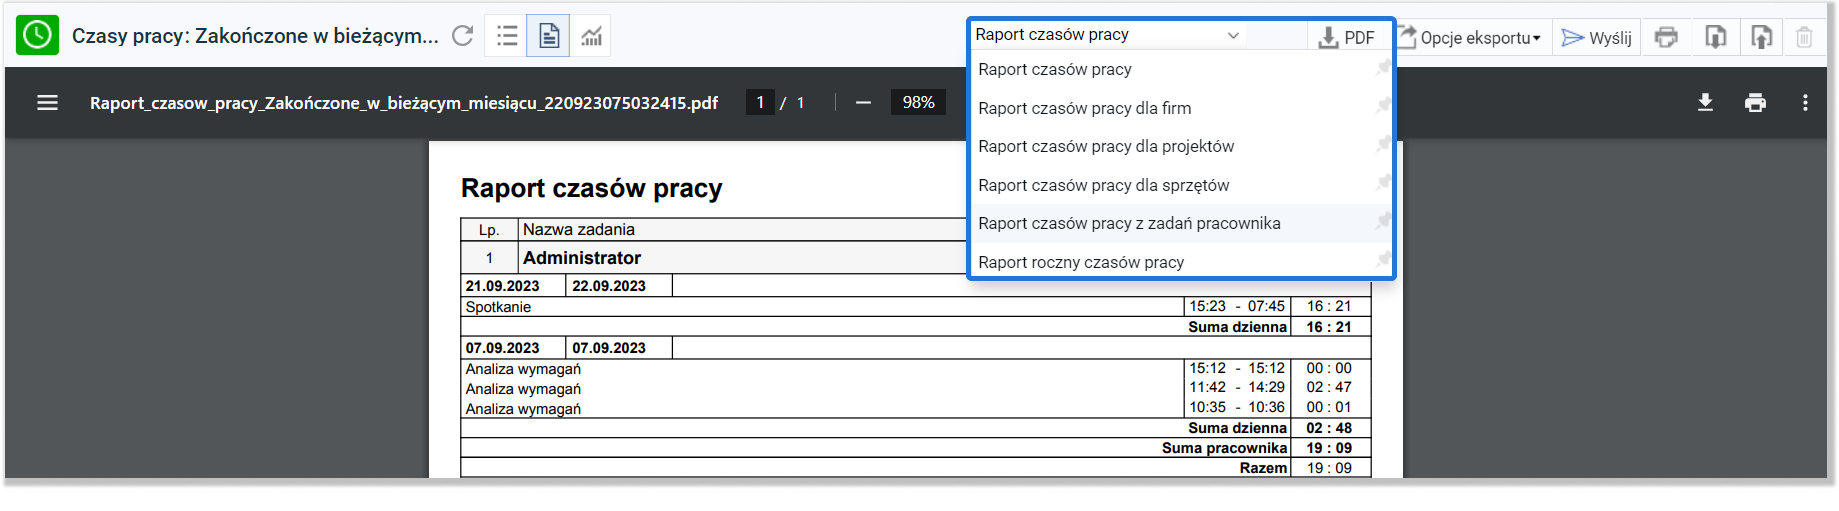Switch to the list view icon
1839x511 pixels.
click(507, 36)
